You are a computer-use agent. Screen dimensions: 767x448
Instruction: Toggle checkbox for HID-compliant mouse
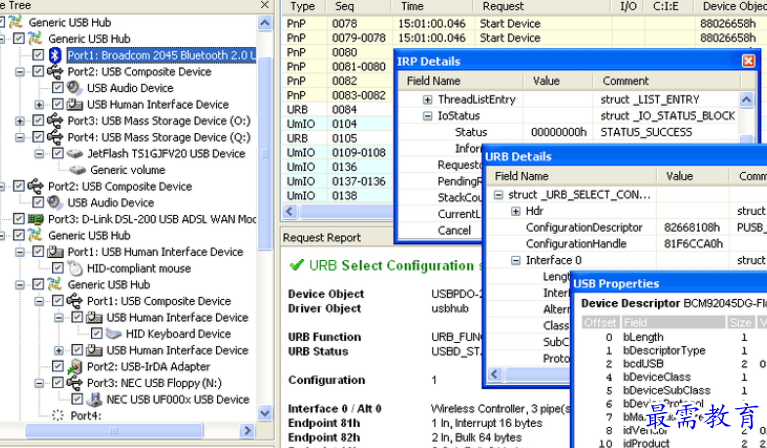[58, 268]
